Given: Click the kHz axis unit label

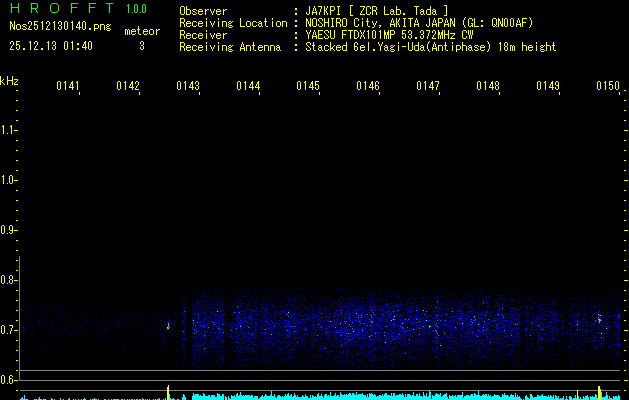Looking at the screenshot, I should coord(9,80).
